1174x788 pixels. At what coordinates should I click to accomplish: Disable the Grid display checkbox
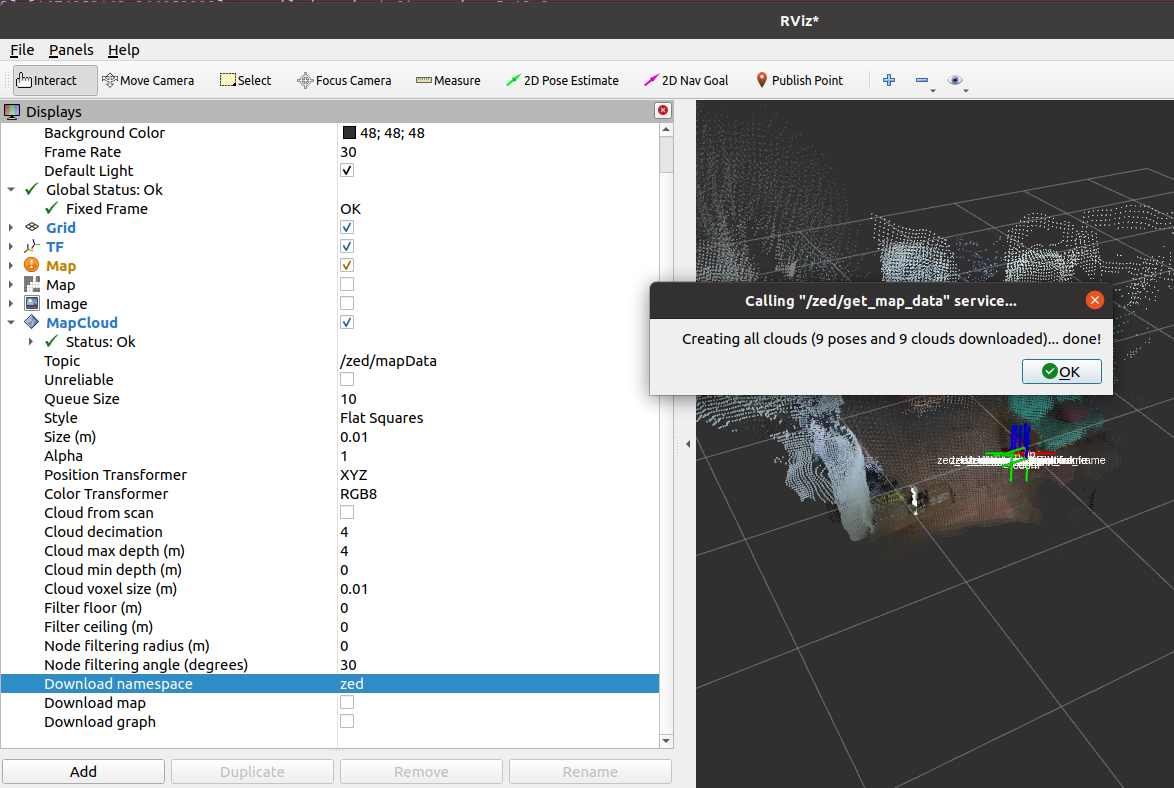pyautogui.click(x=347, y=228)
